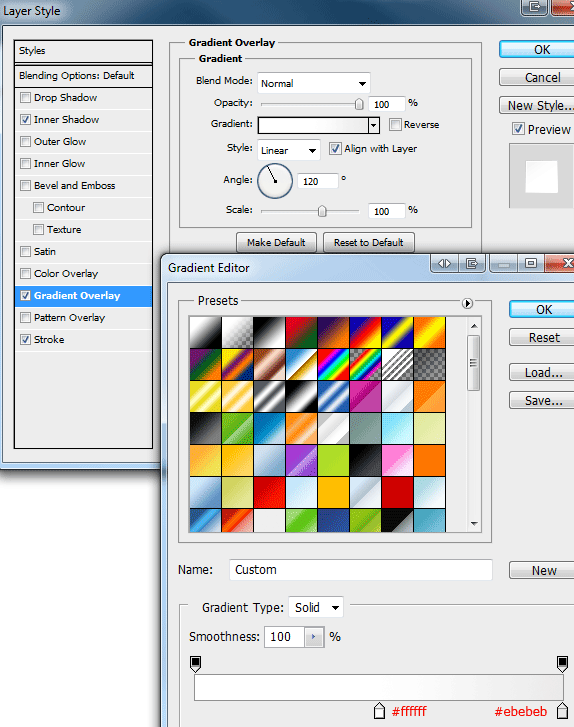Click right opacity stop above gradient bar

[562, 664]
